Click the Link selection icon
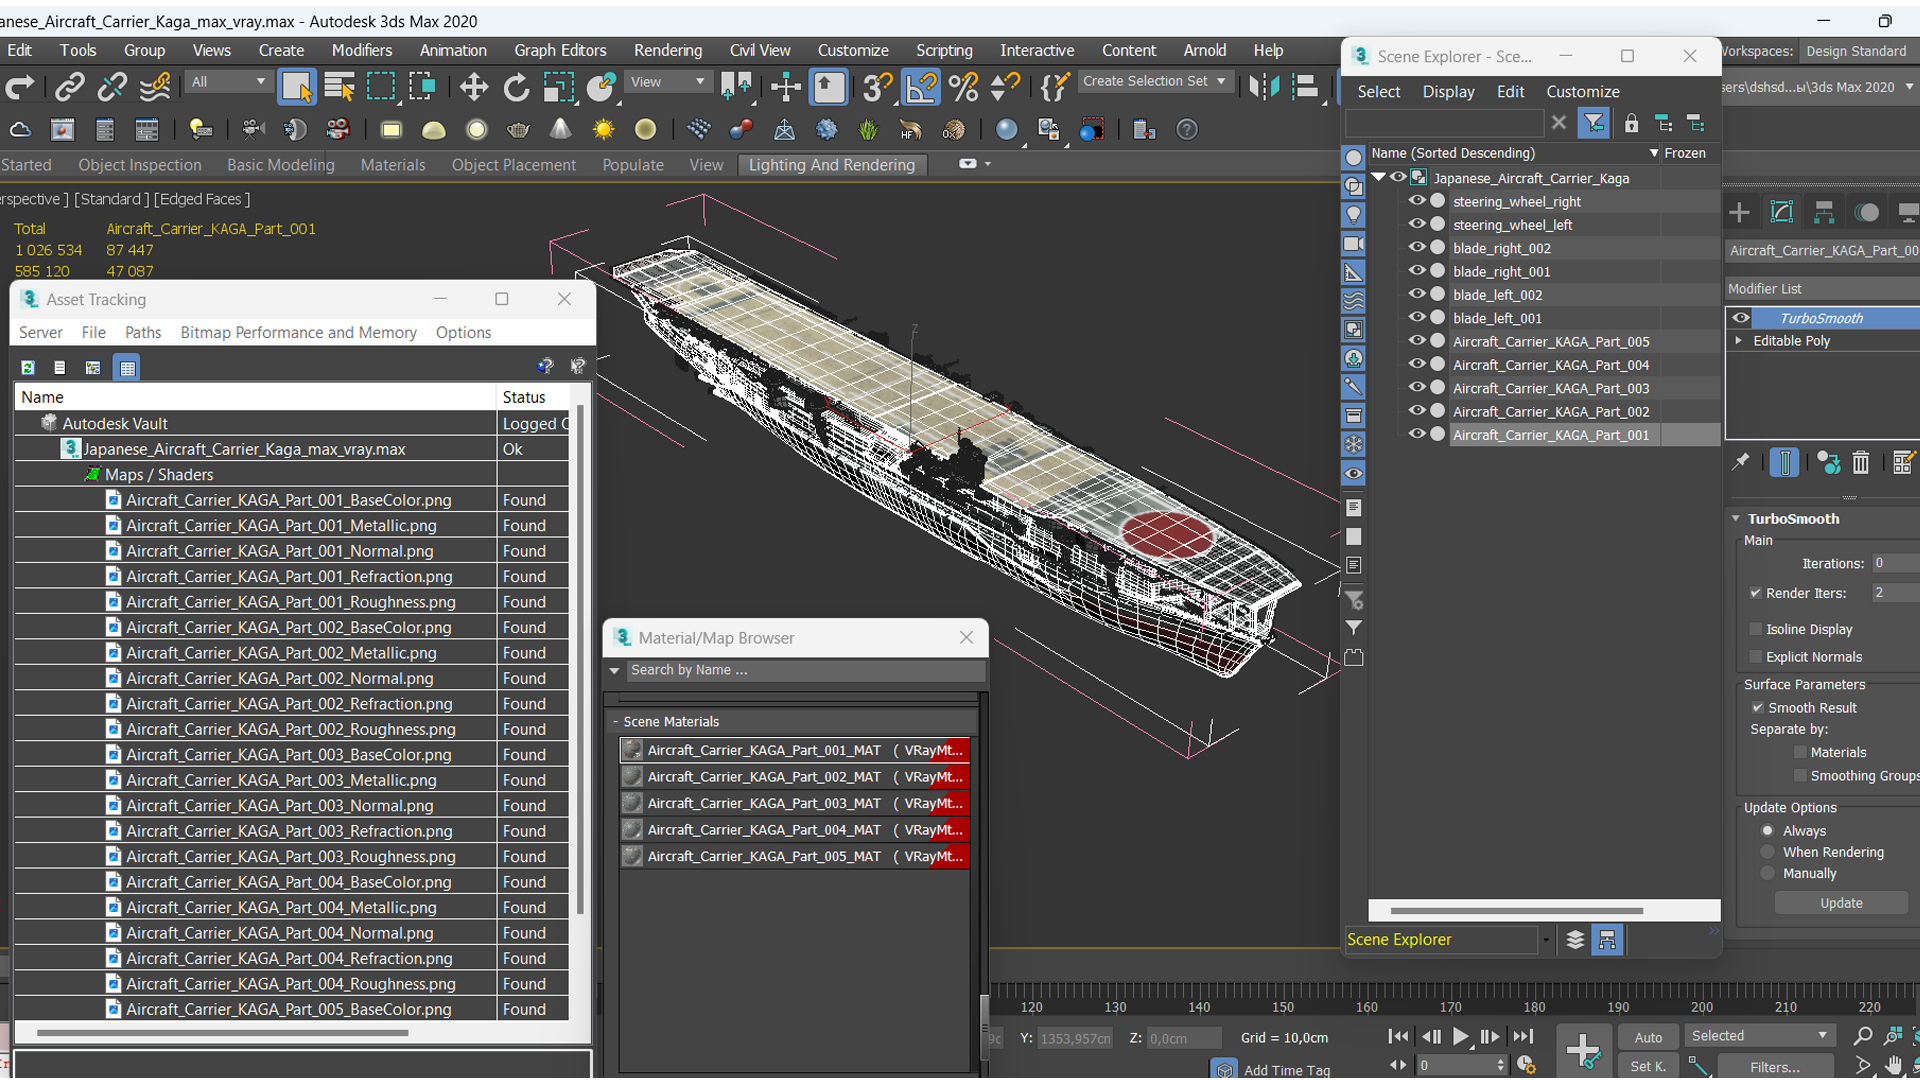 pos(69,88)
